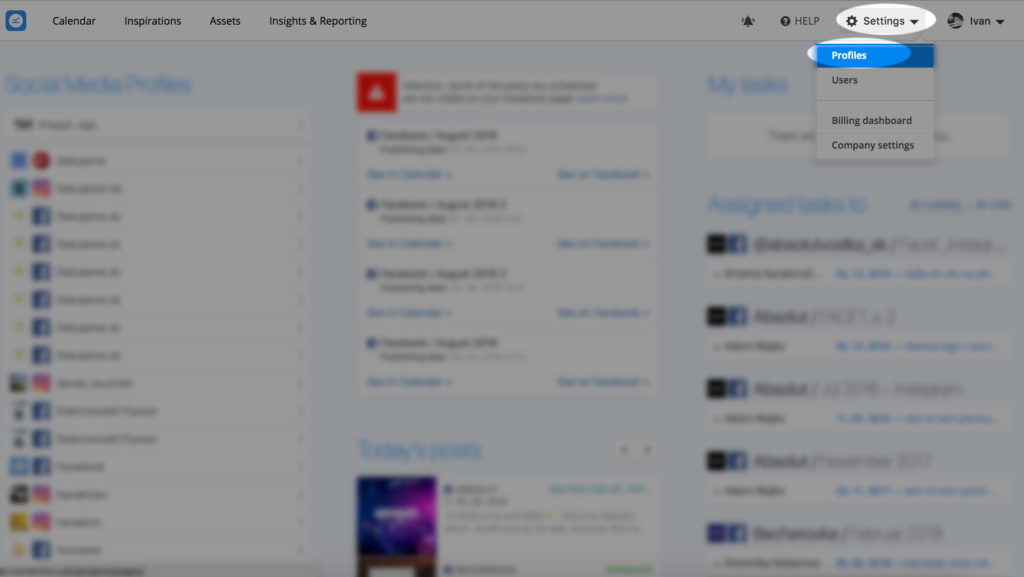Click the HELP link

(x=799, y=21)
